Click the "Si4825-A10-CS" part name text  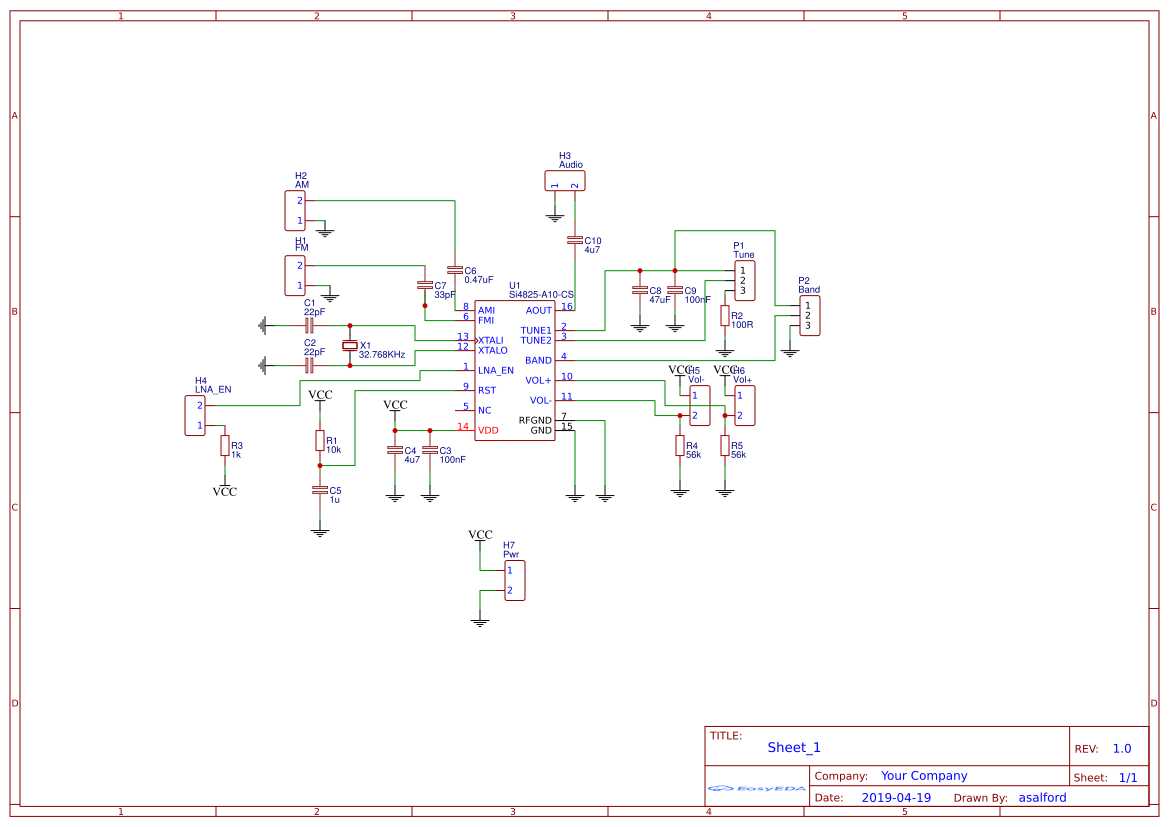(x=541, y=295)
